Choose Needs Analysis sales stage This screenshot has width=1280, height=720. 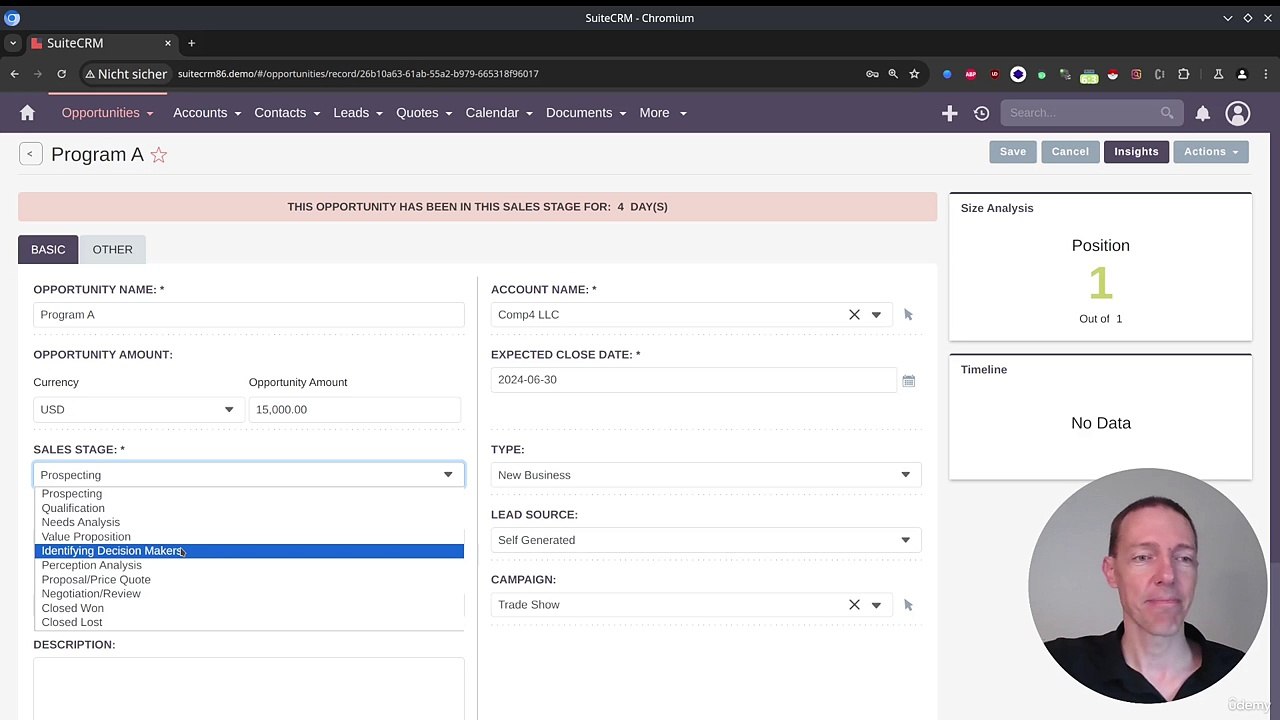[x=249, y=522]
